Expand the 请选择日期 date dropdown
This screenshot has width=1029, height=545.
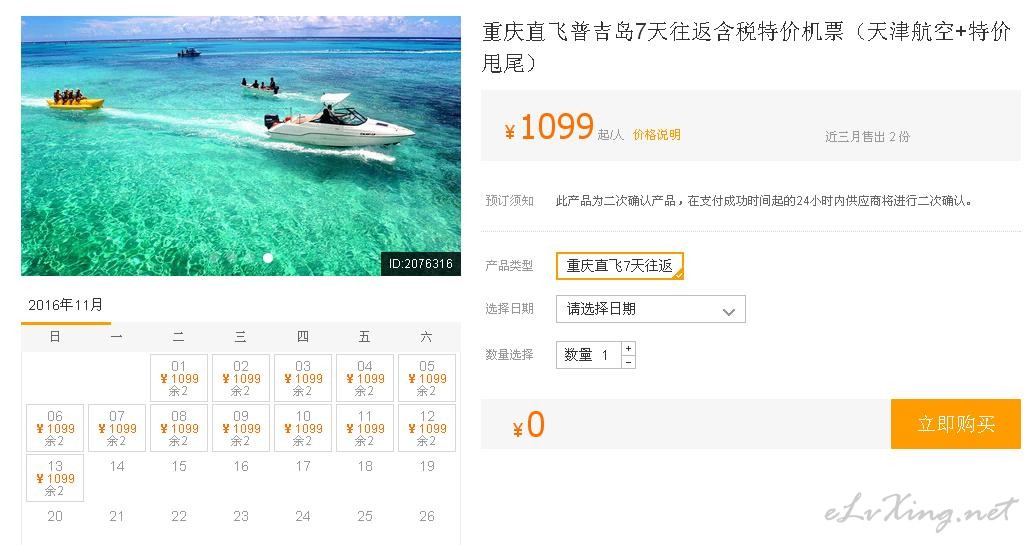pos(650,309)
